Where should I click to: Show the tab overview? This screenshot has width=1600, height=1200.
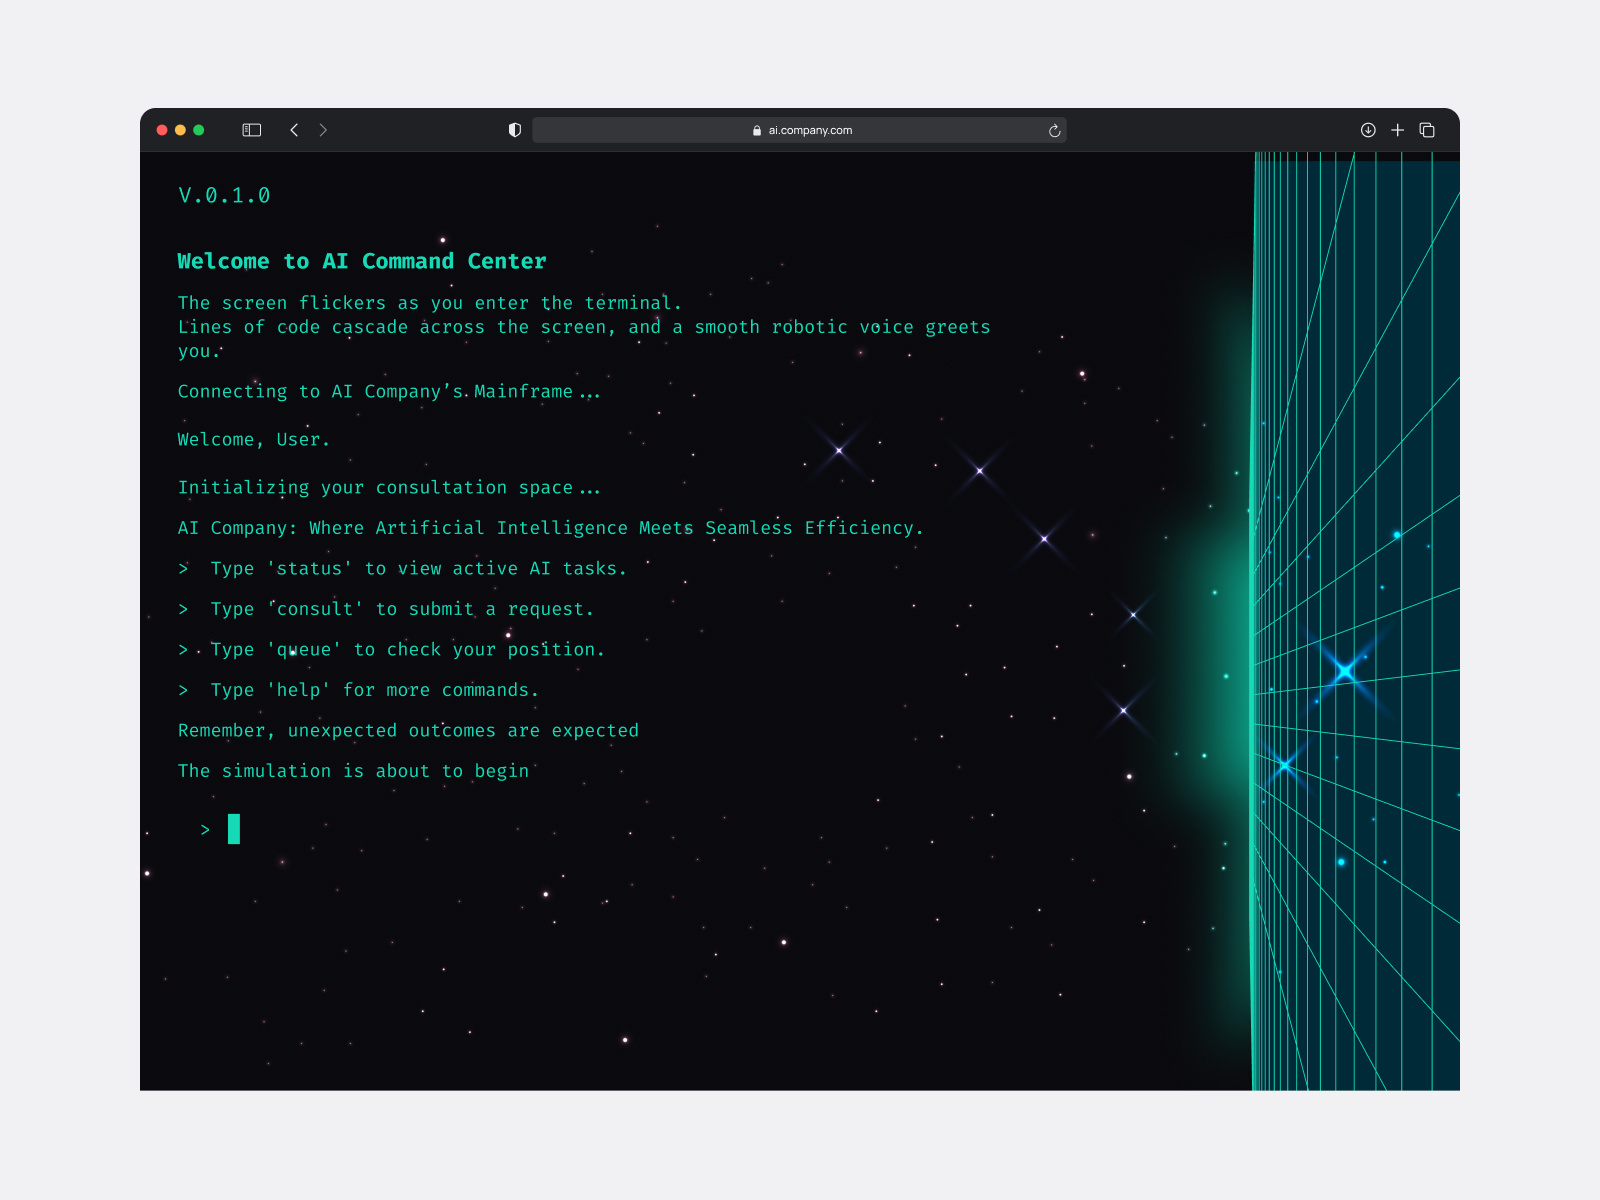(1427, 130)
